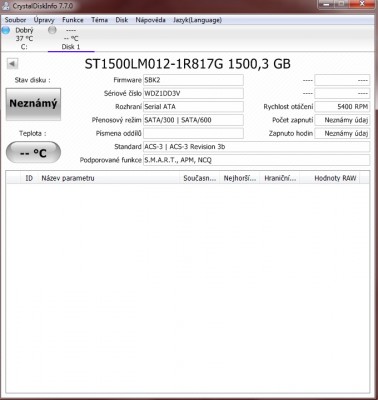
Task: Click the Název parametru column header
Action: [x=68, y=178]
